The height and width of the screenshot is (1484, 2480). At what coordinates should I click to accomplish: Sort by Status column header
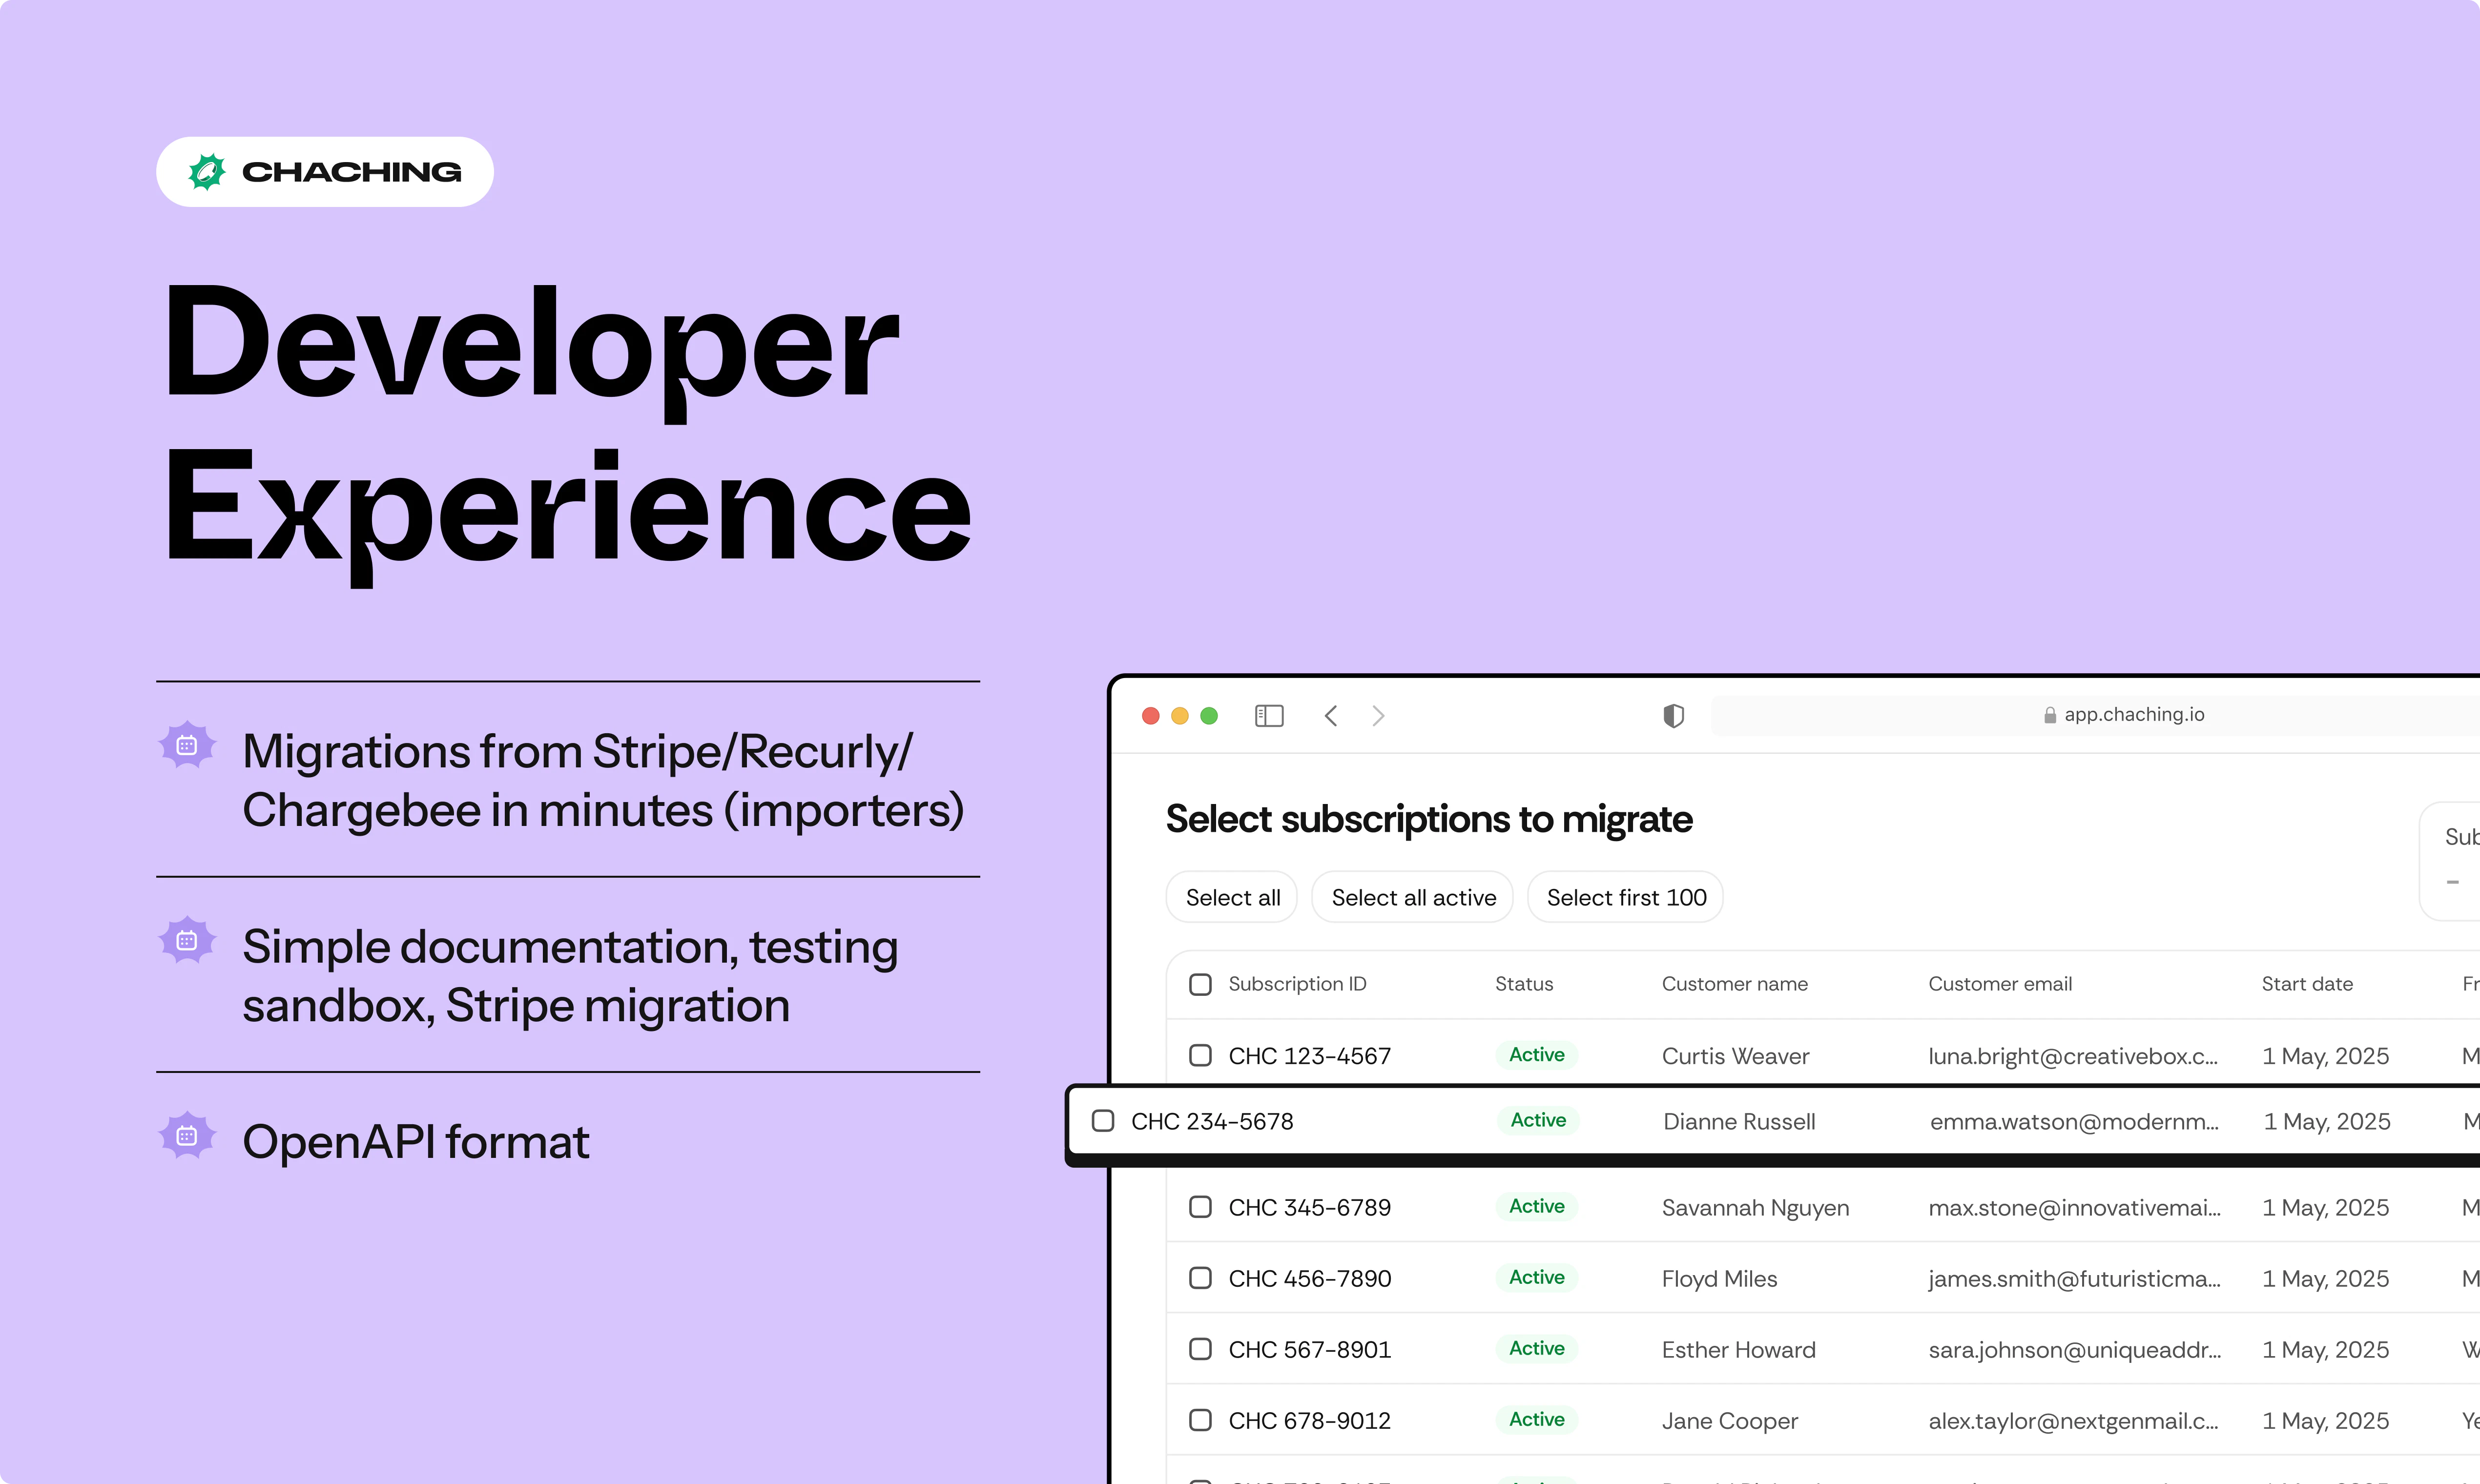point(1523,984)
